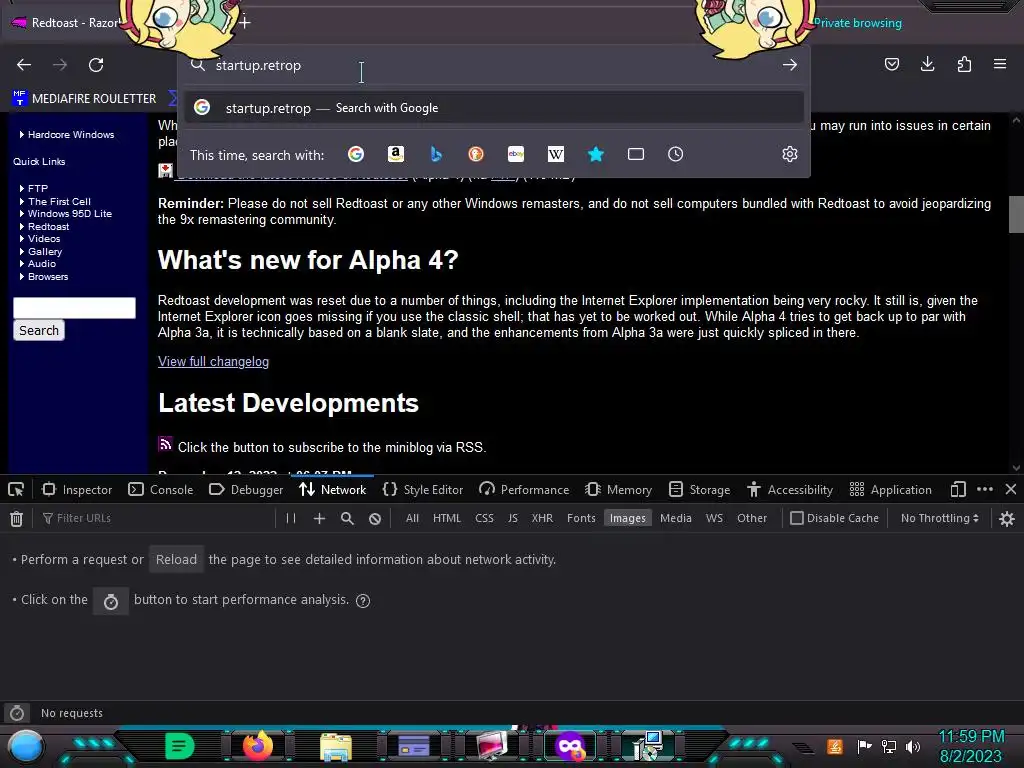Open the extensions puzzle icon

[964, 64]
